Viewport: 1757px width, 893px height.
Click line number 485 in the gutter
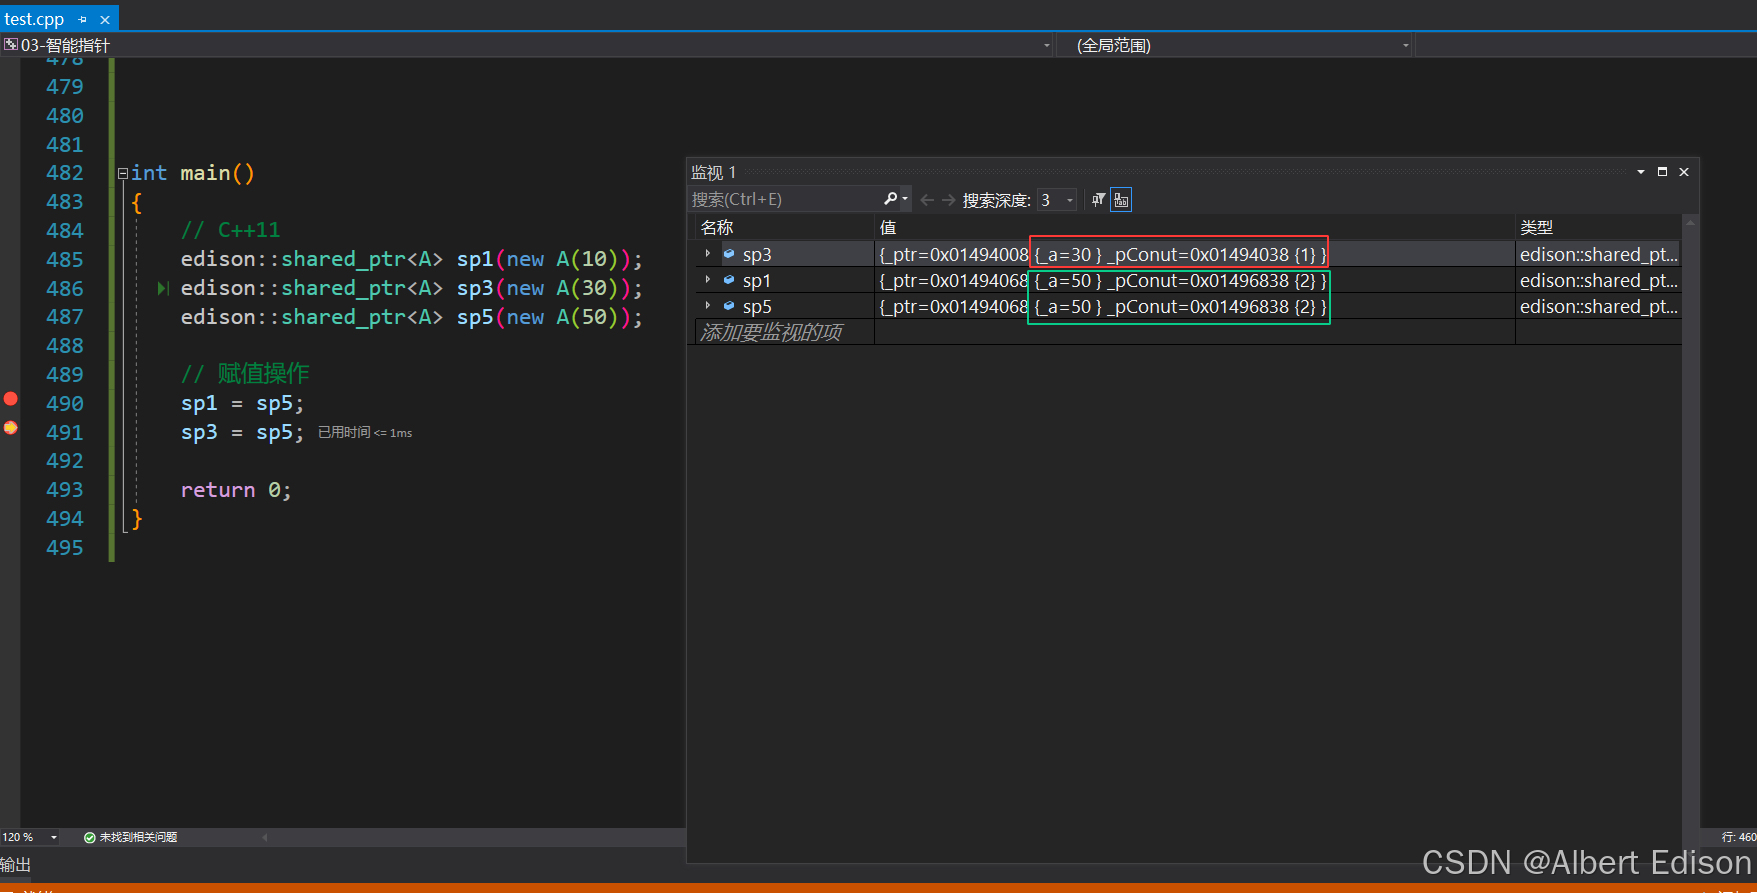click(x=65, y=260)
